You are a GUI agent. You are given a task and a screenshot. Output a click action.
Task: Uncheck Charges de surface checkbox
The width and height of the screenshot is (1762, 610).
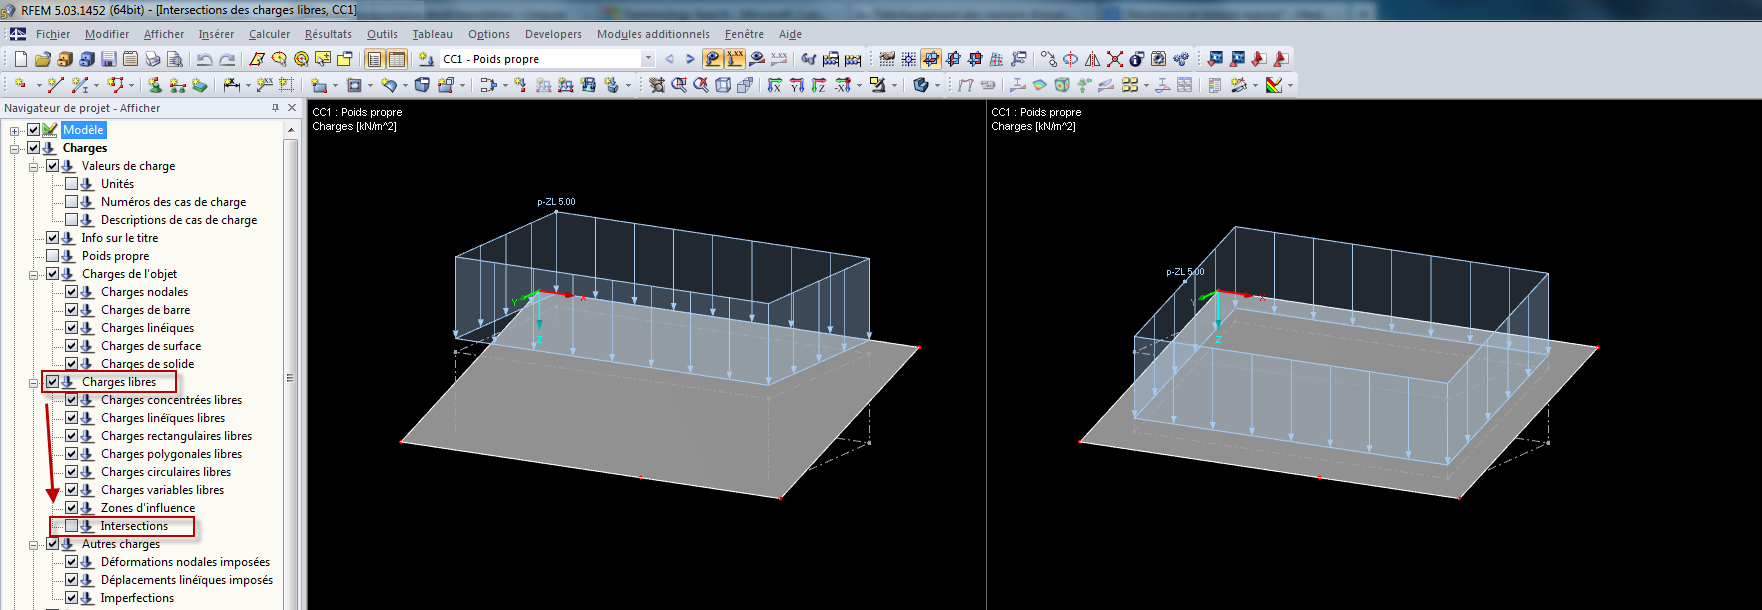point(71,346)
